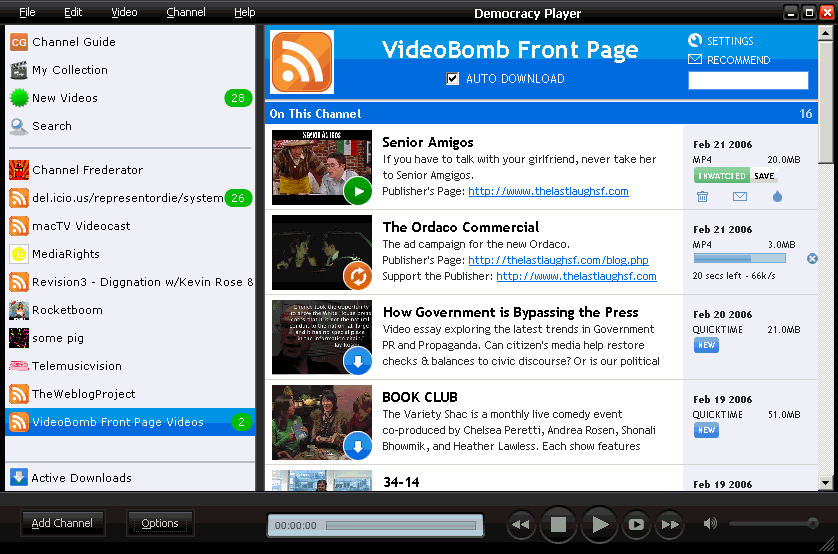
Task: Click the channel header search input field
Action: 748,80
